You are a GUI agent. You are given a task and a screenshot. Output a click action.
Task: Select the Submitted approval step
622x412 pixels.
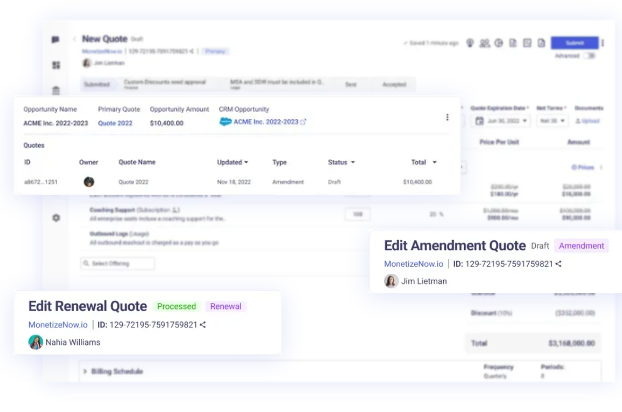pyautogui.click(x=97, y=84)
